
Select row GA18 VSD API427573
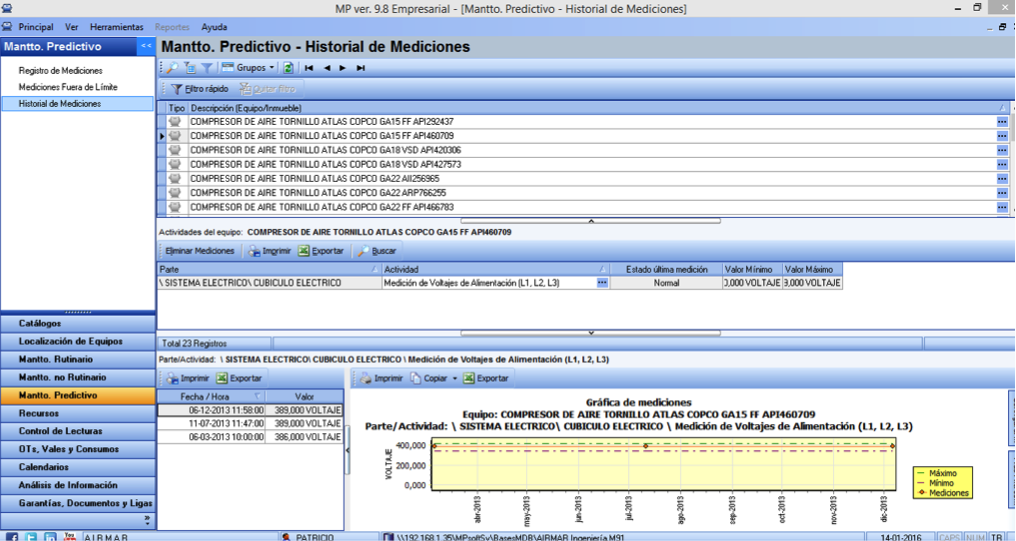(583, 165)
